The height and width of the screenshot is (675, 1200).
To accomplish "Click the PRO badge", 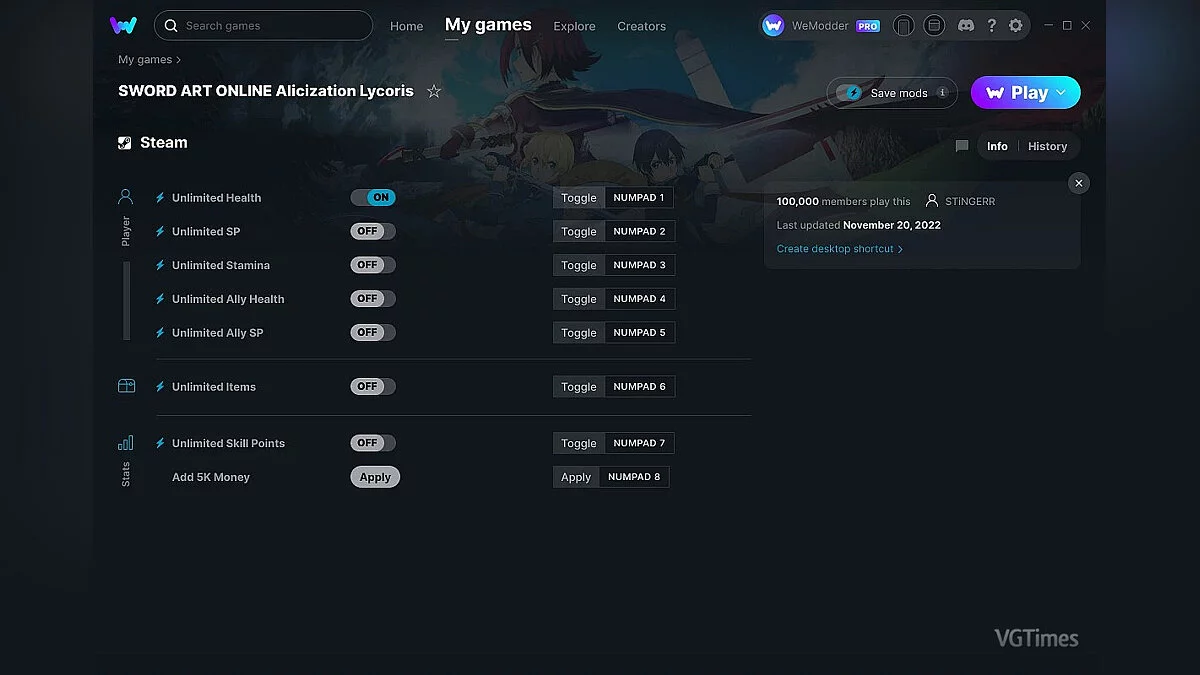I will 868,26.
